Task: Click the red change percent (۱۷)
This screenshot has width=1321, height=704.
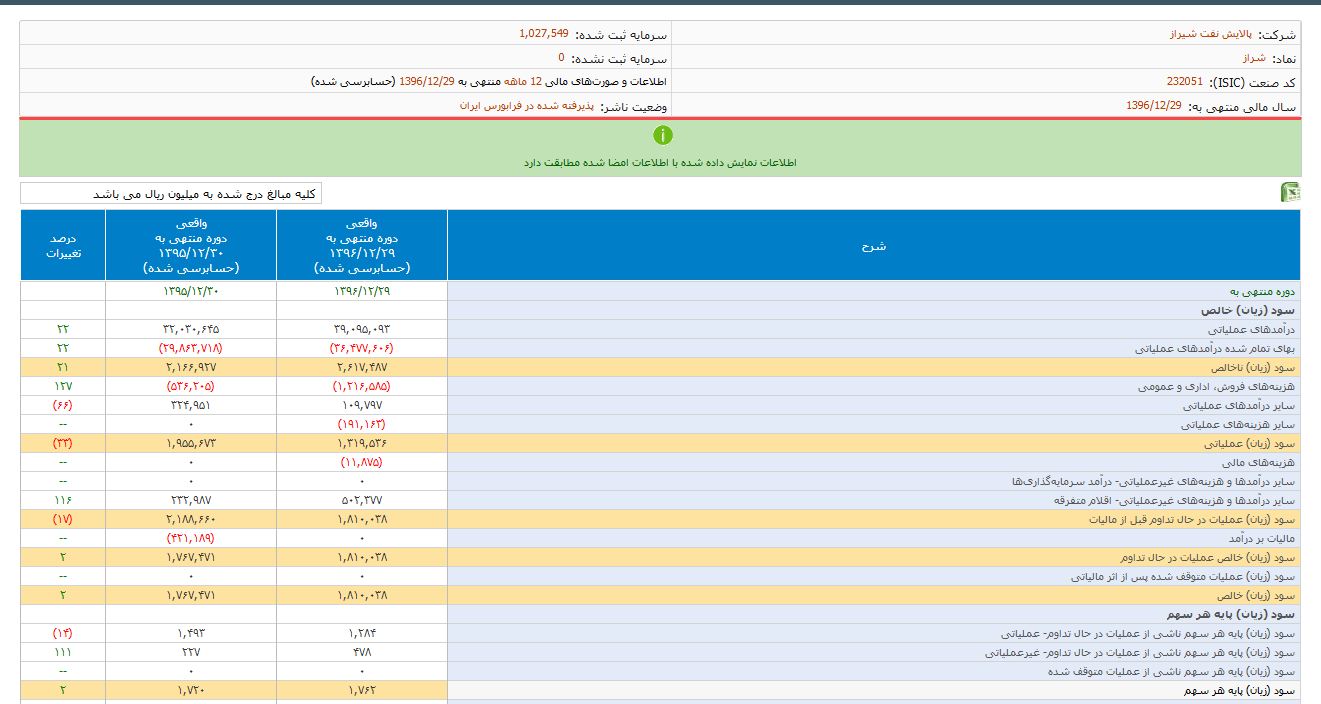Action: coord(62,519)
